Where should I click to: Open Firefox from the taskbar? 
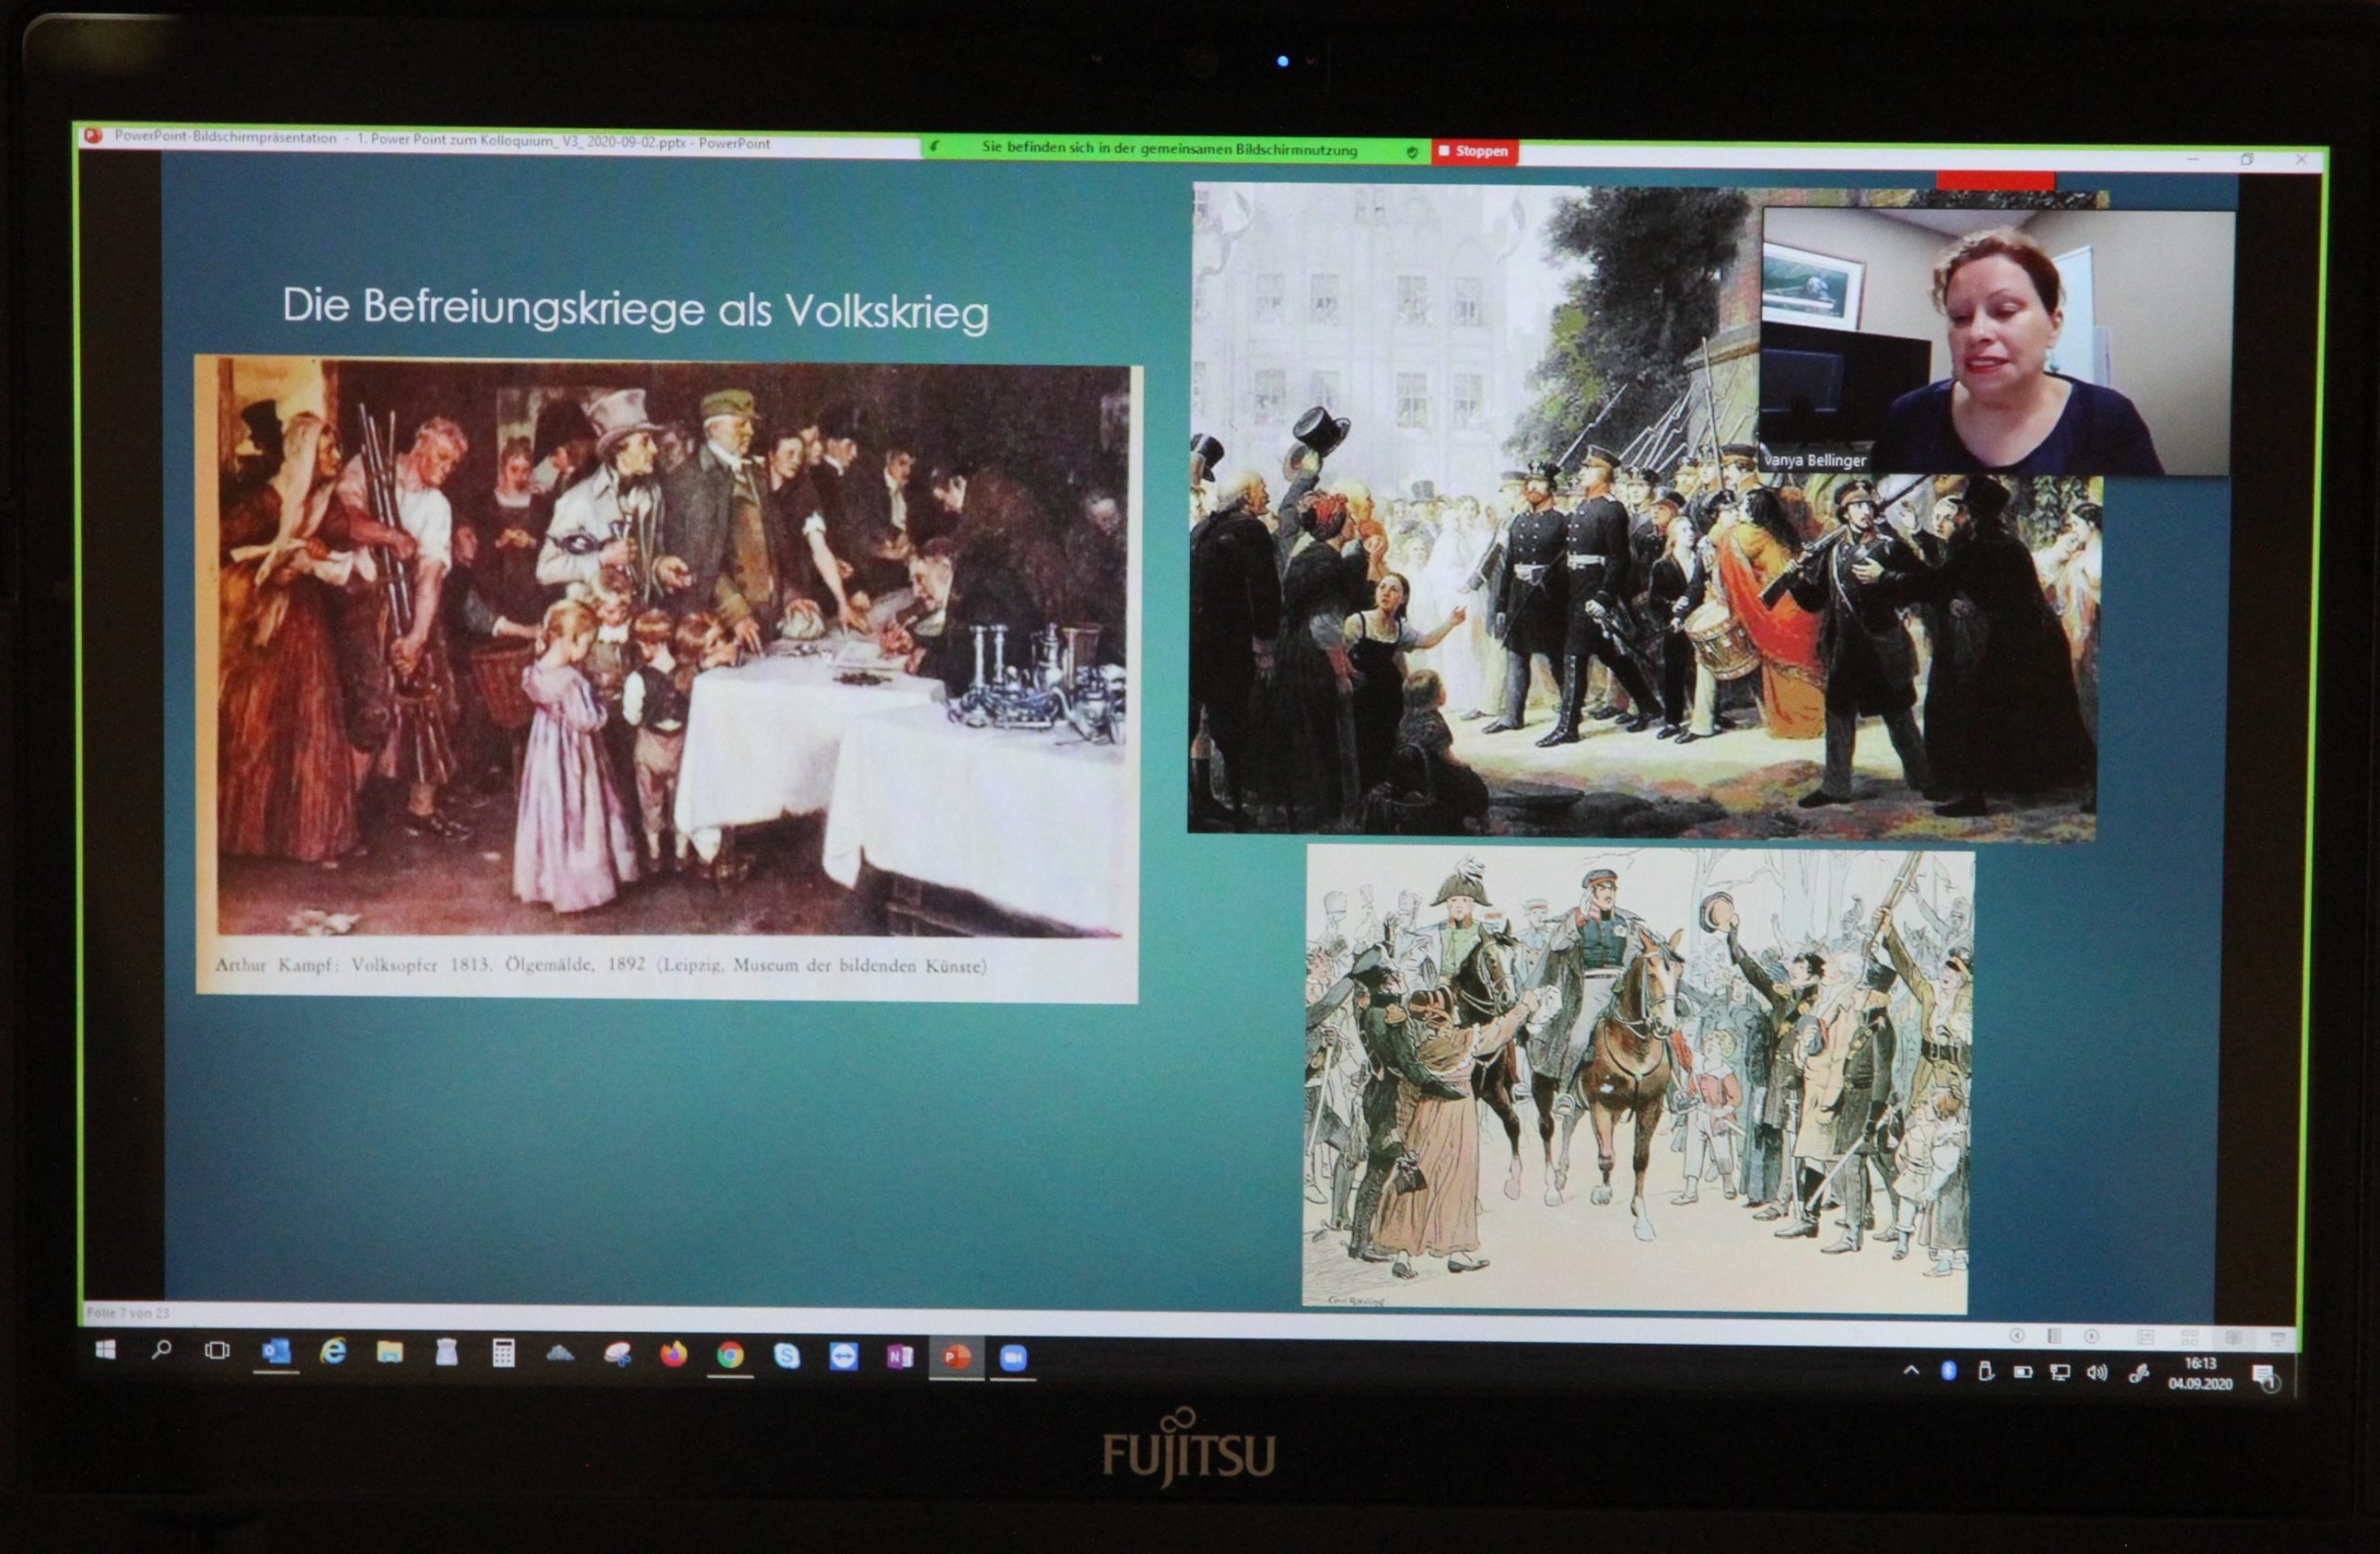point(673,1355)
